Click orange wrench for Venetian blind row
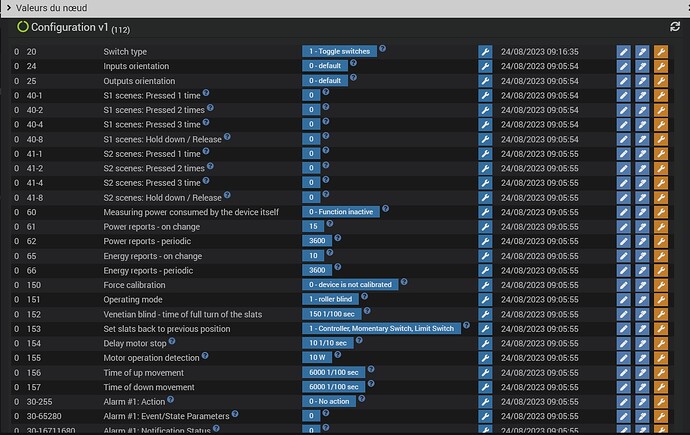690x435 pixels. (661, 314)
